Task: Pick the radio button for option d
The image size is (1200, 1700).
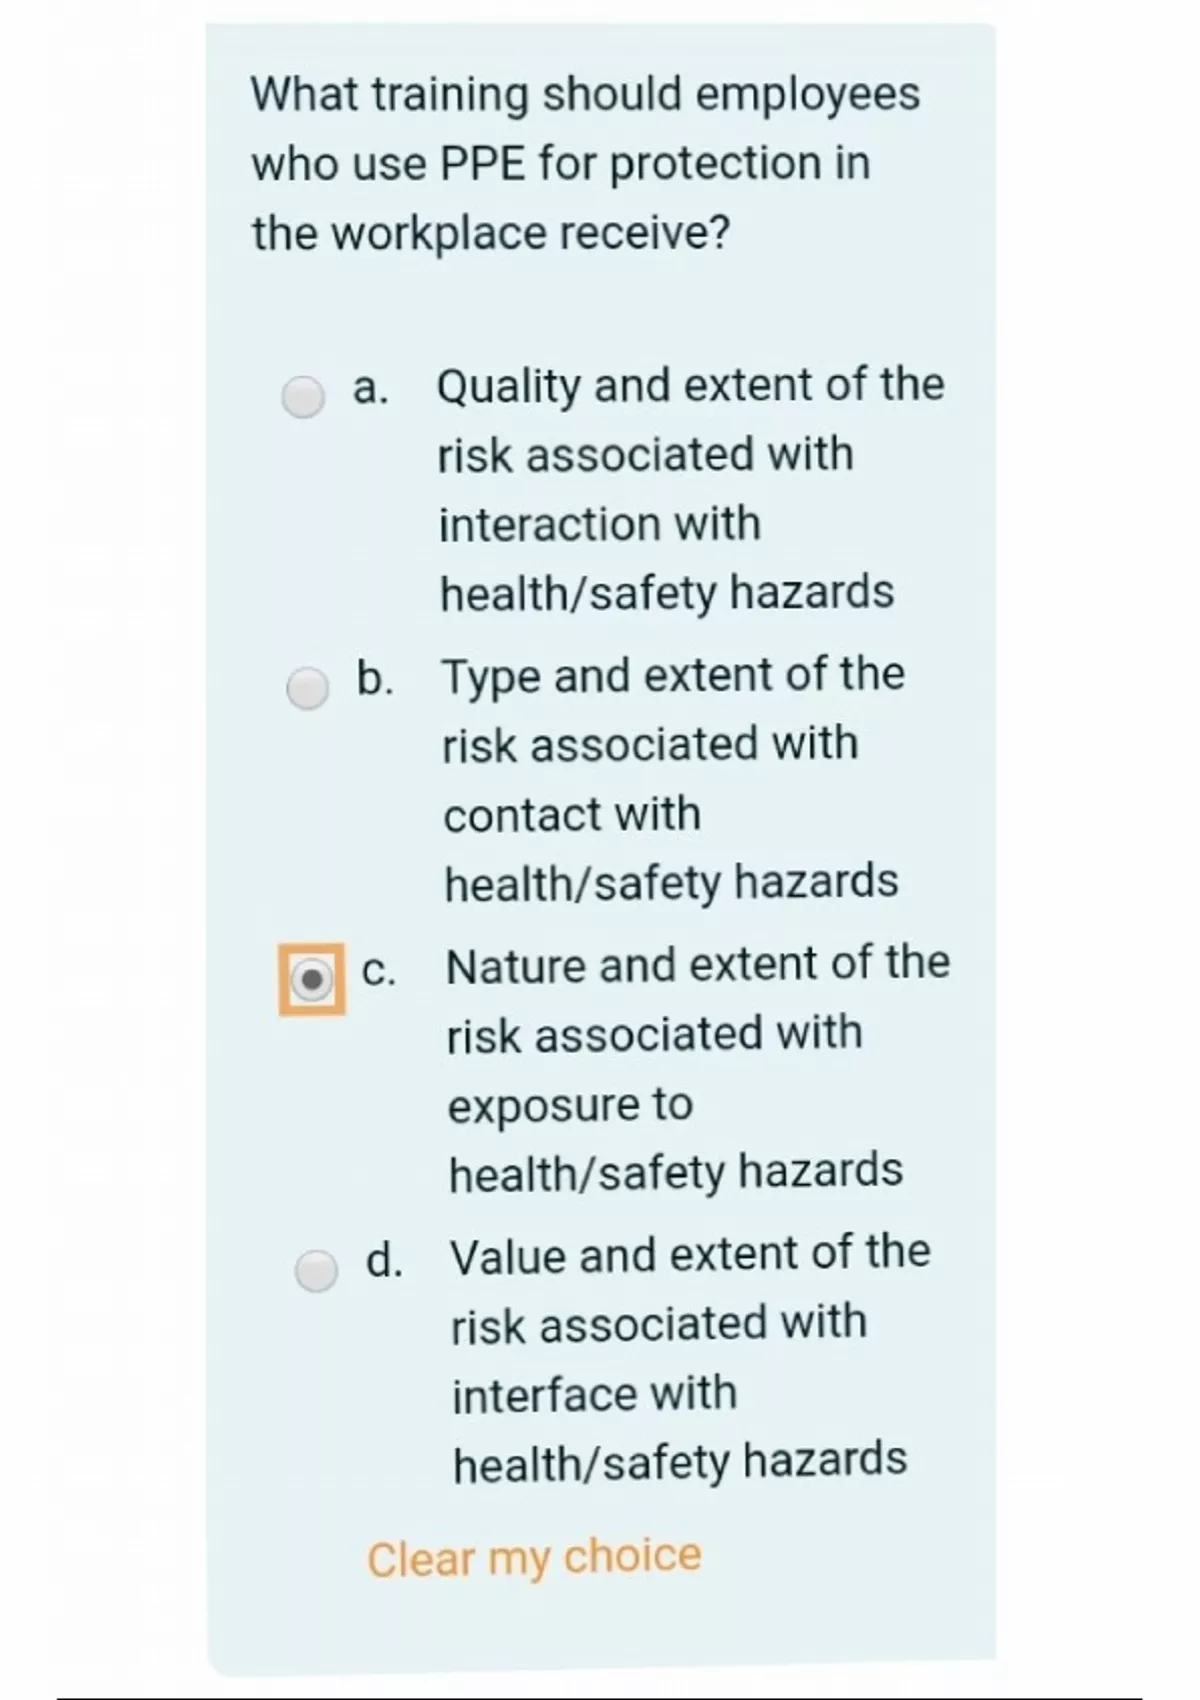Action: point(316,1271)
